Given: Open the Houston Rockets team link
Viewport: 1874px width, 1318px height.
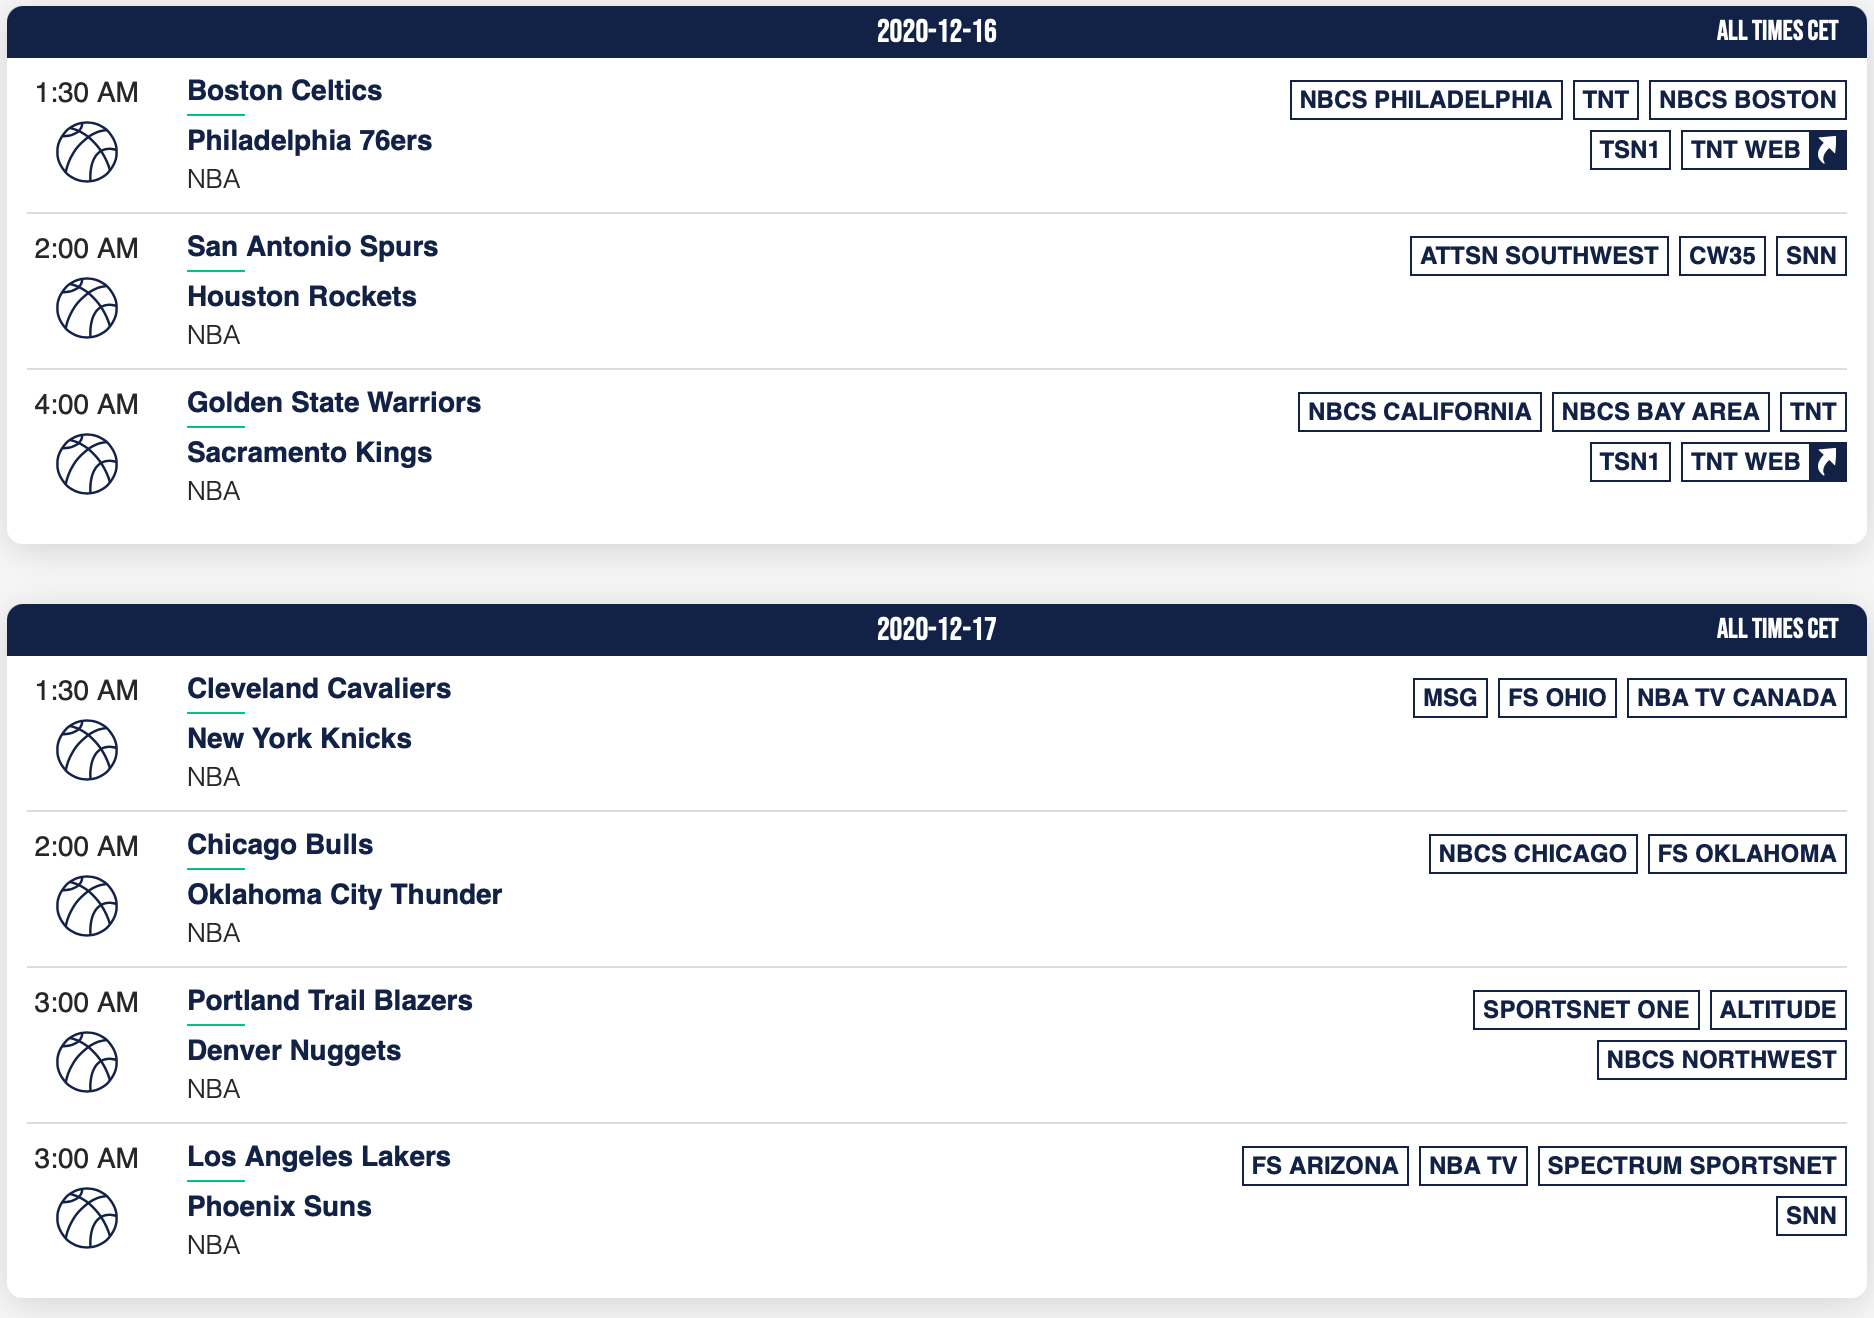Looking at the screenshot, I should pyautogui.click(x=302, y=297).
